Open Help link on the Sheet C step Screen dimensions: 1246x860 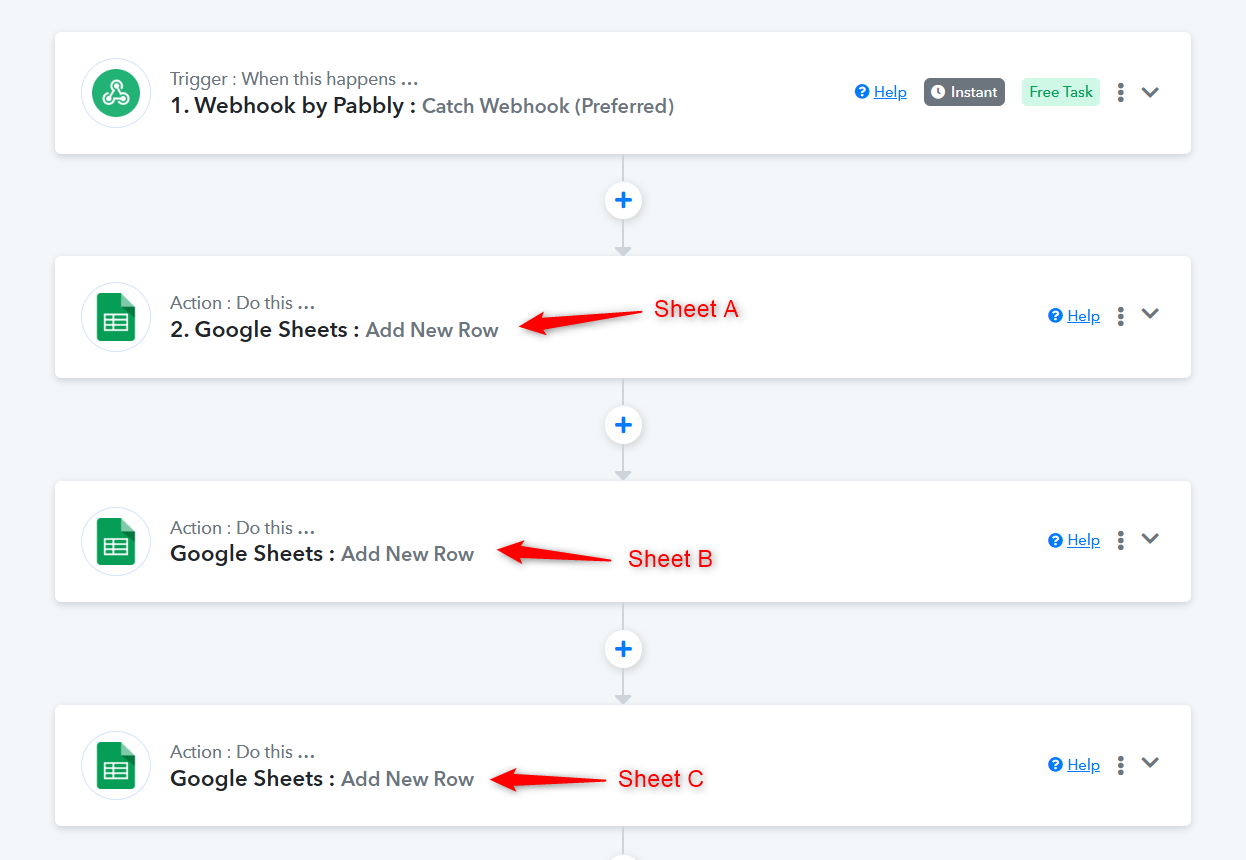click(1074, 765)
